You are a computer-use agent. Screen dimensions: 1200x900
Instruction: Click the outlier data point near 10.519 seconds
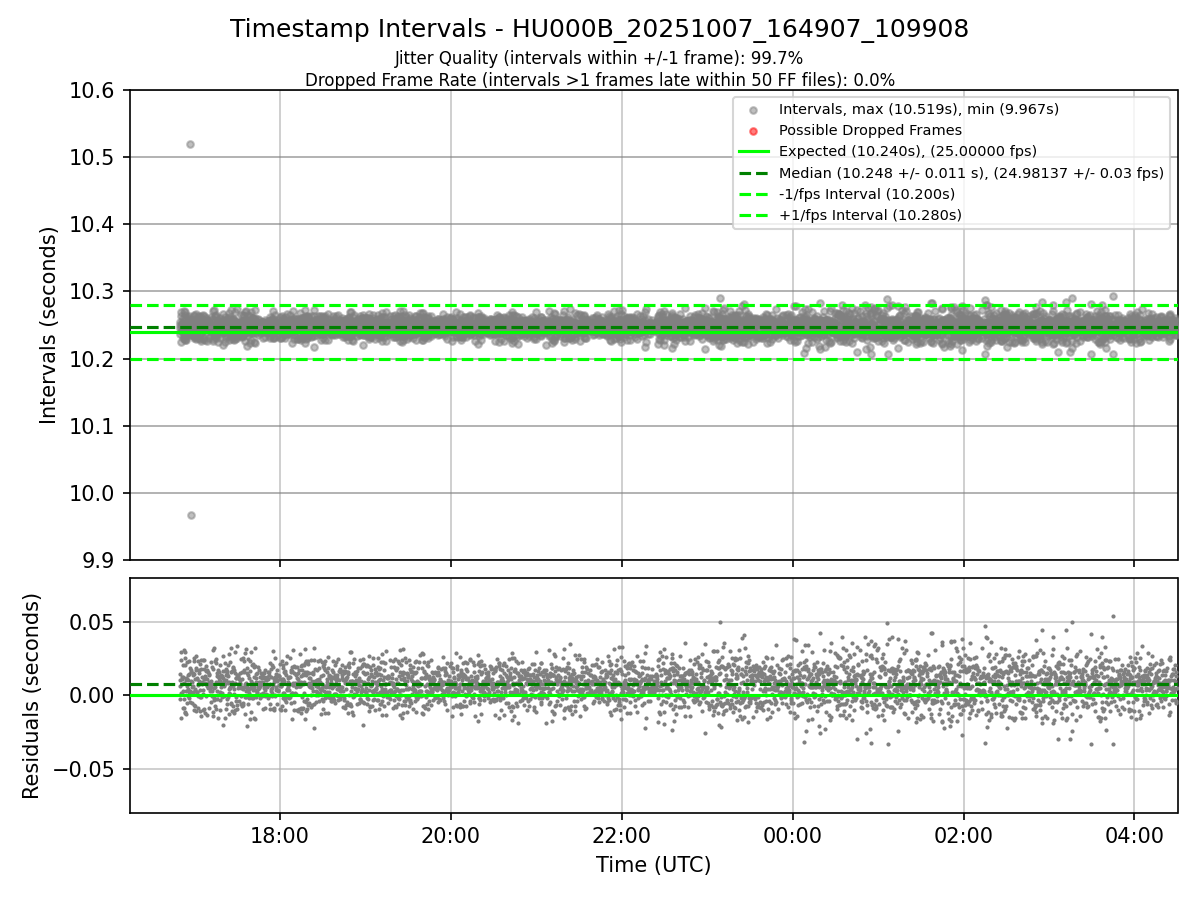(x=190, y=144)
